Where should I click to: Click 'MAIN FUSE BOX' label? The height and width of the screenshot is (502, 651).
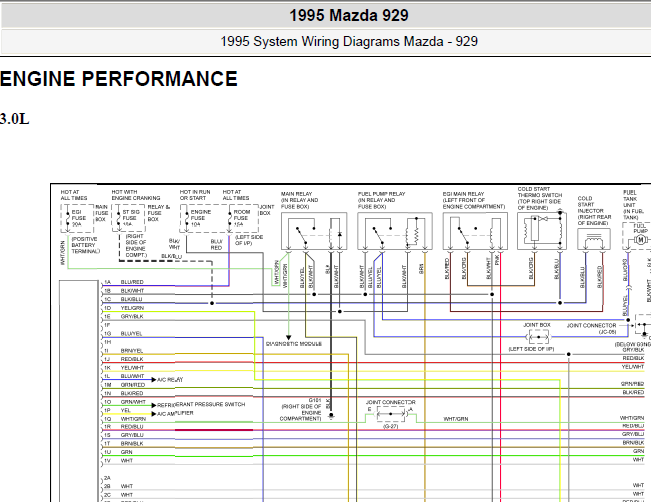(101, 213)
